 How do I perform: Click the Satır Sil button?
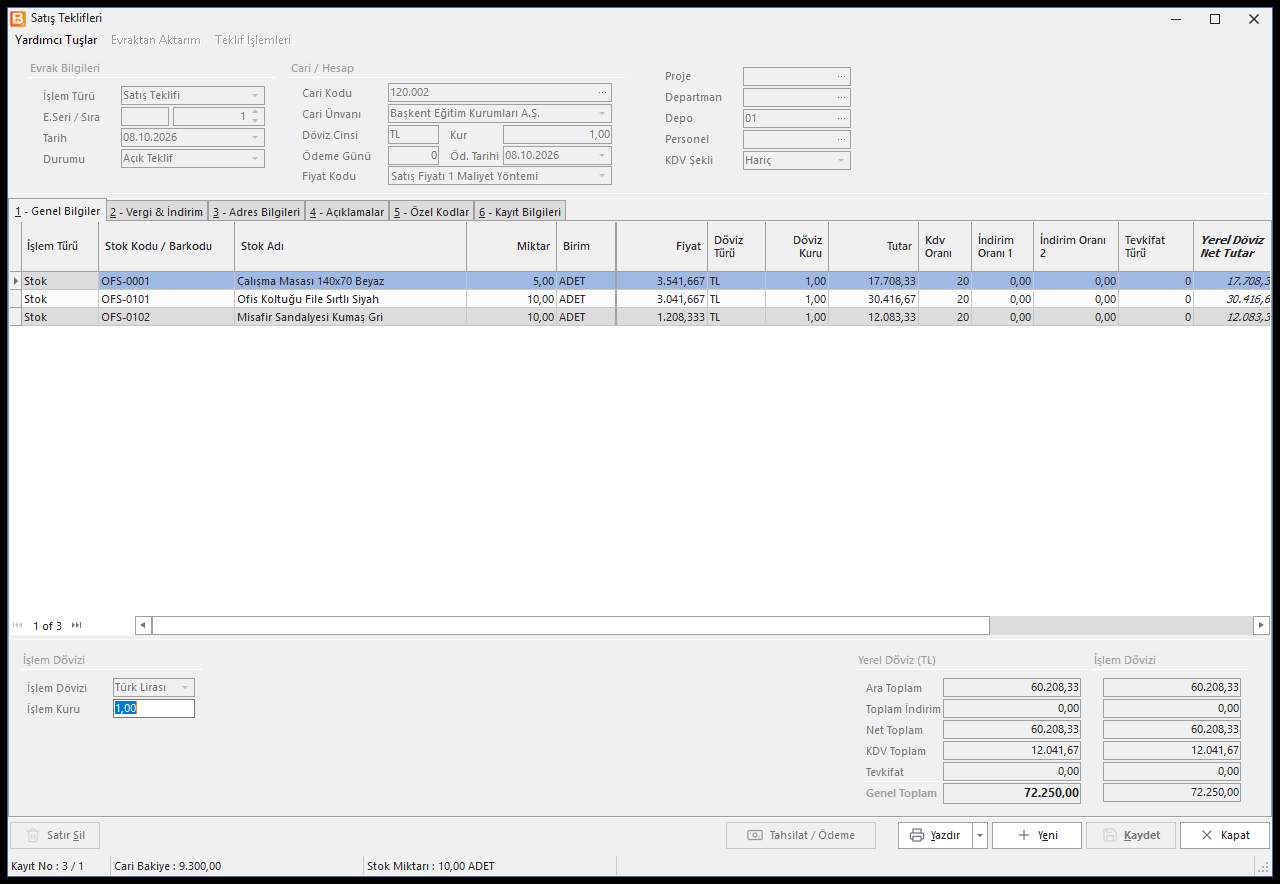[55, 835]
